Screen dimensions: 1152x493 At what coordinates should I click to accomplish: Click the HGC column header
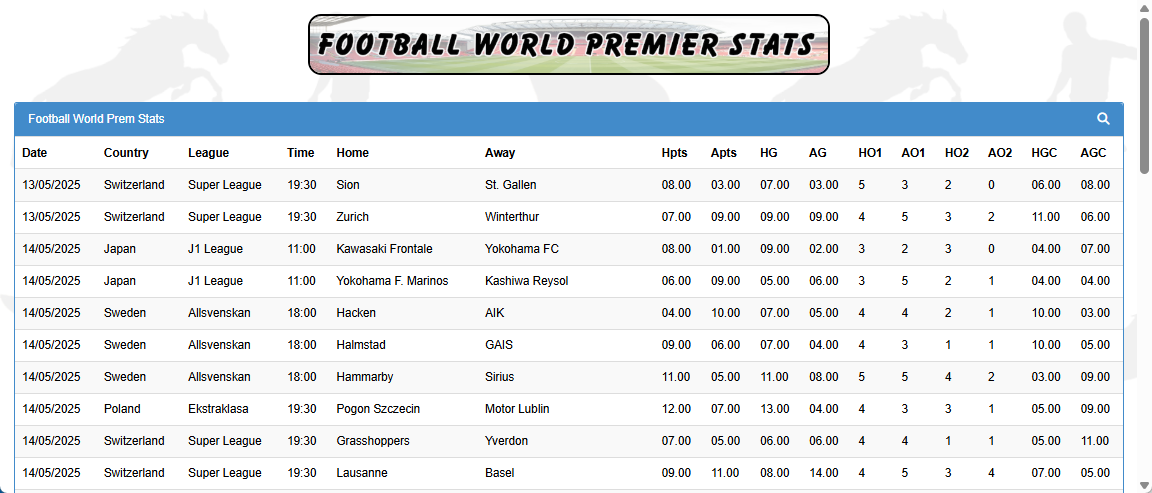(1044, 153)
